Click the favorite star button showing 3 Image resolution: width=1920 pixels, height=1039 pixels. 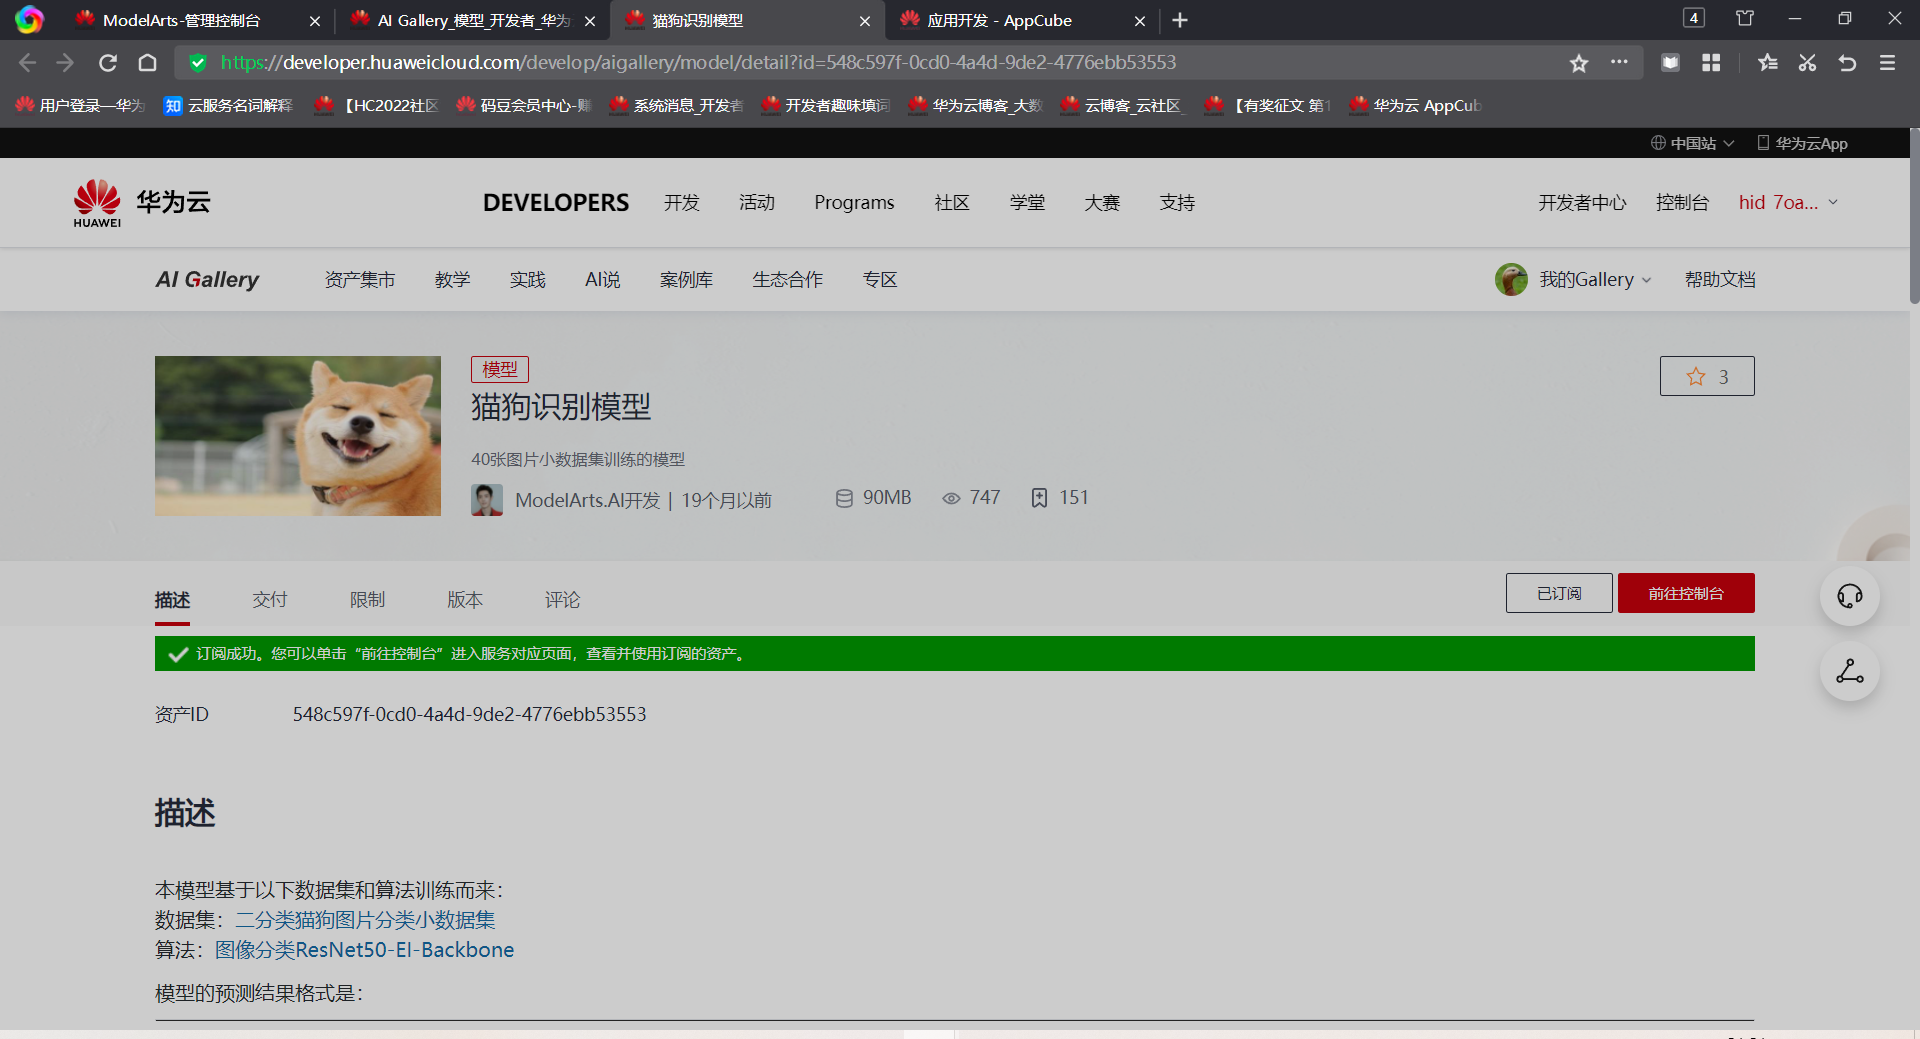1707,376
